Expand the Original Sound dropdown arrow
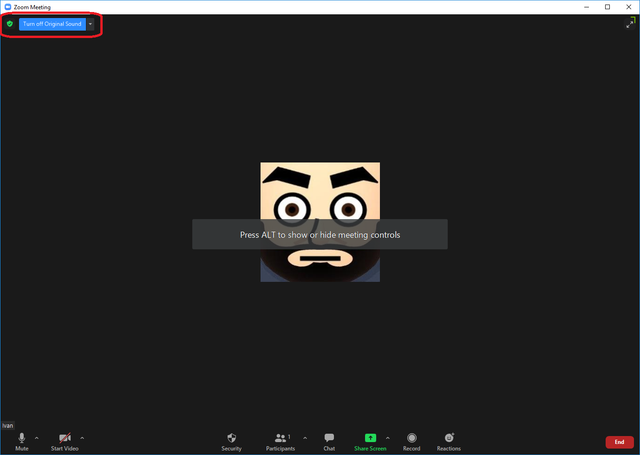This screenshot has width=640, height=455. (90, 23)
